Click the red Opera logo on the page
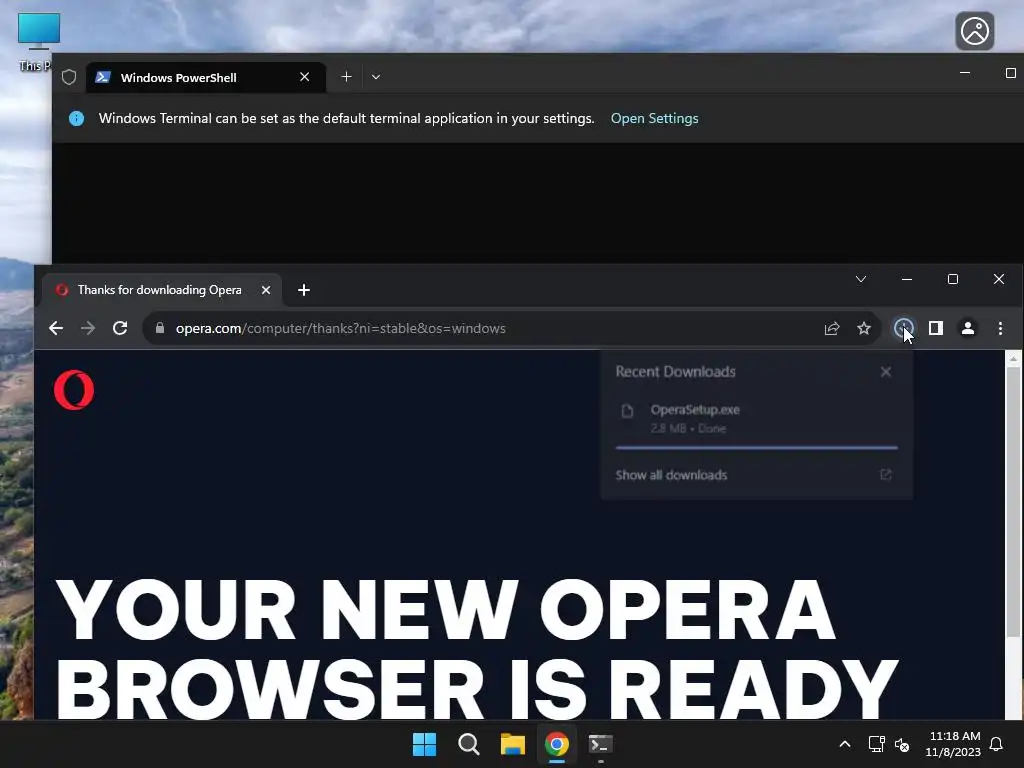 74,390
